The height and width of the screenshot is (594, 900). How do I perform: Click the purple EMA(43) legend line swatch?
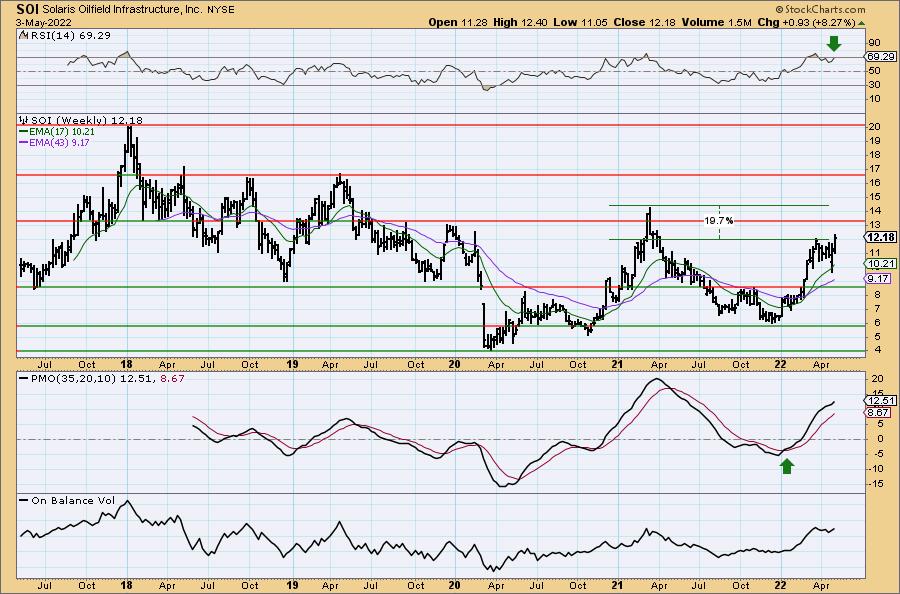coord(24,142)
